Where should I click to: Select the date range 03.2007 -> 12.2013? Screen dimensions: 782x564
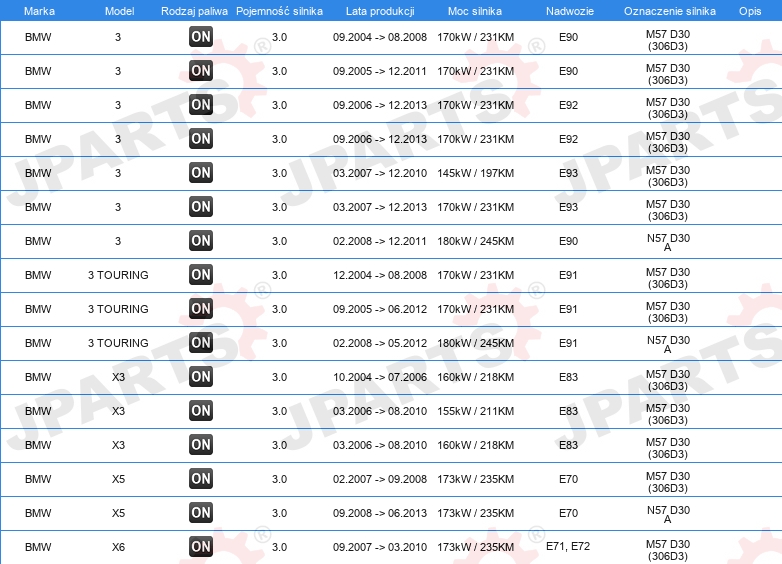(380, 207)
